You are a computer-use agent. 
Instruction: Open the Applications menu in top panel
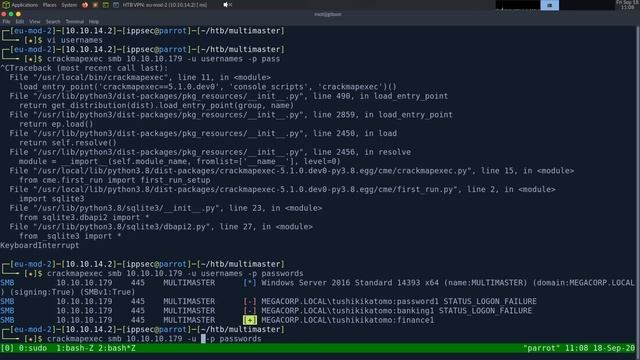click(24, 5)
